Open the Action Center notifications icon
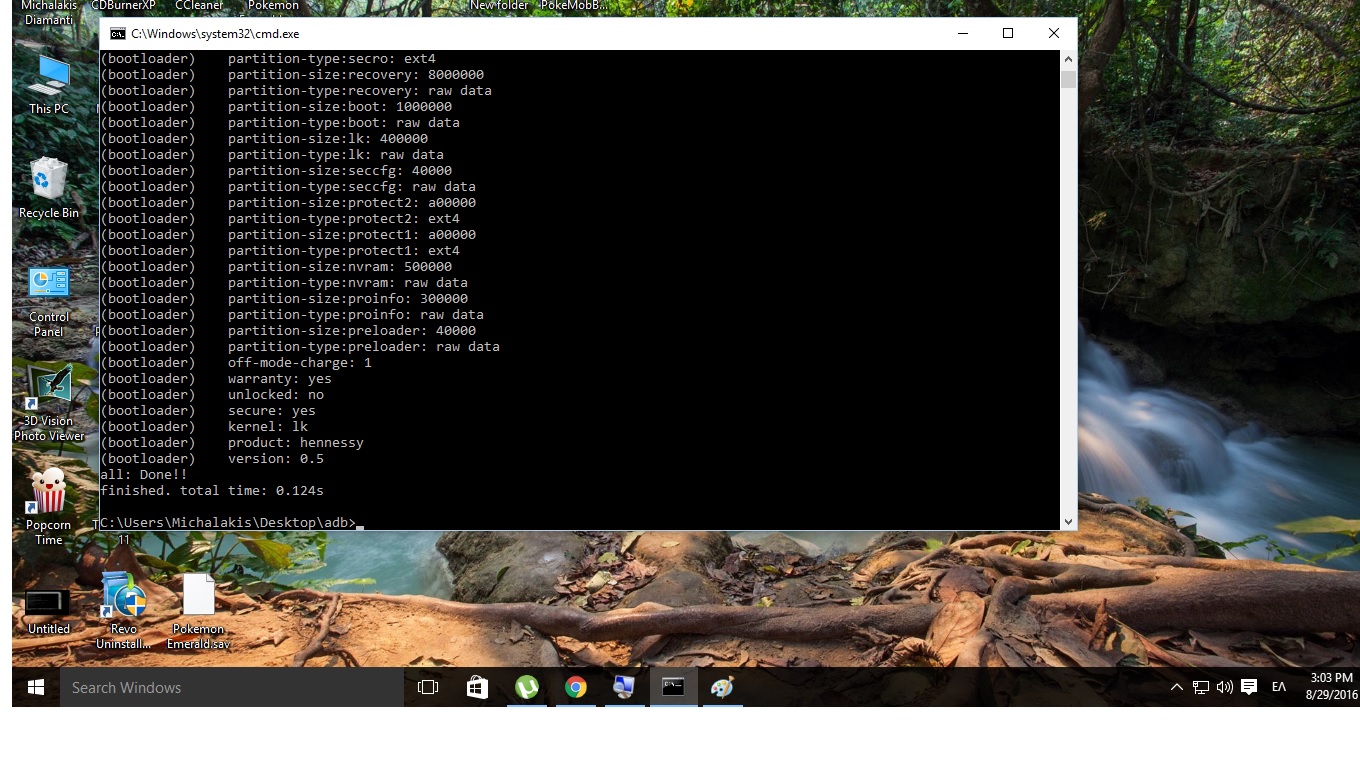Viewport: 1360px width, 768px height. [x=1248, y=687]
